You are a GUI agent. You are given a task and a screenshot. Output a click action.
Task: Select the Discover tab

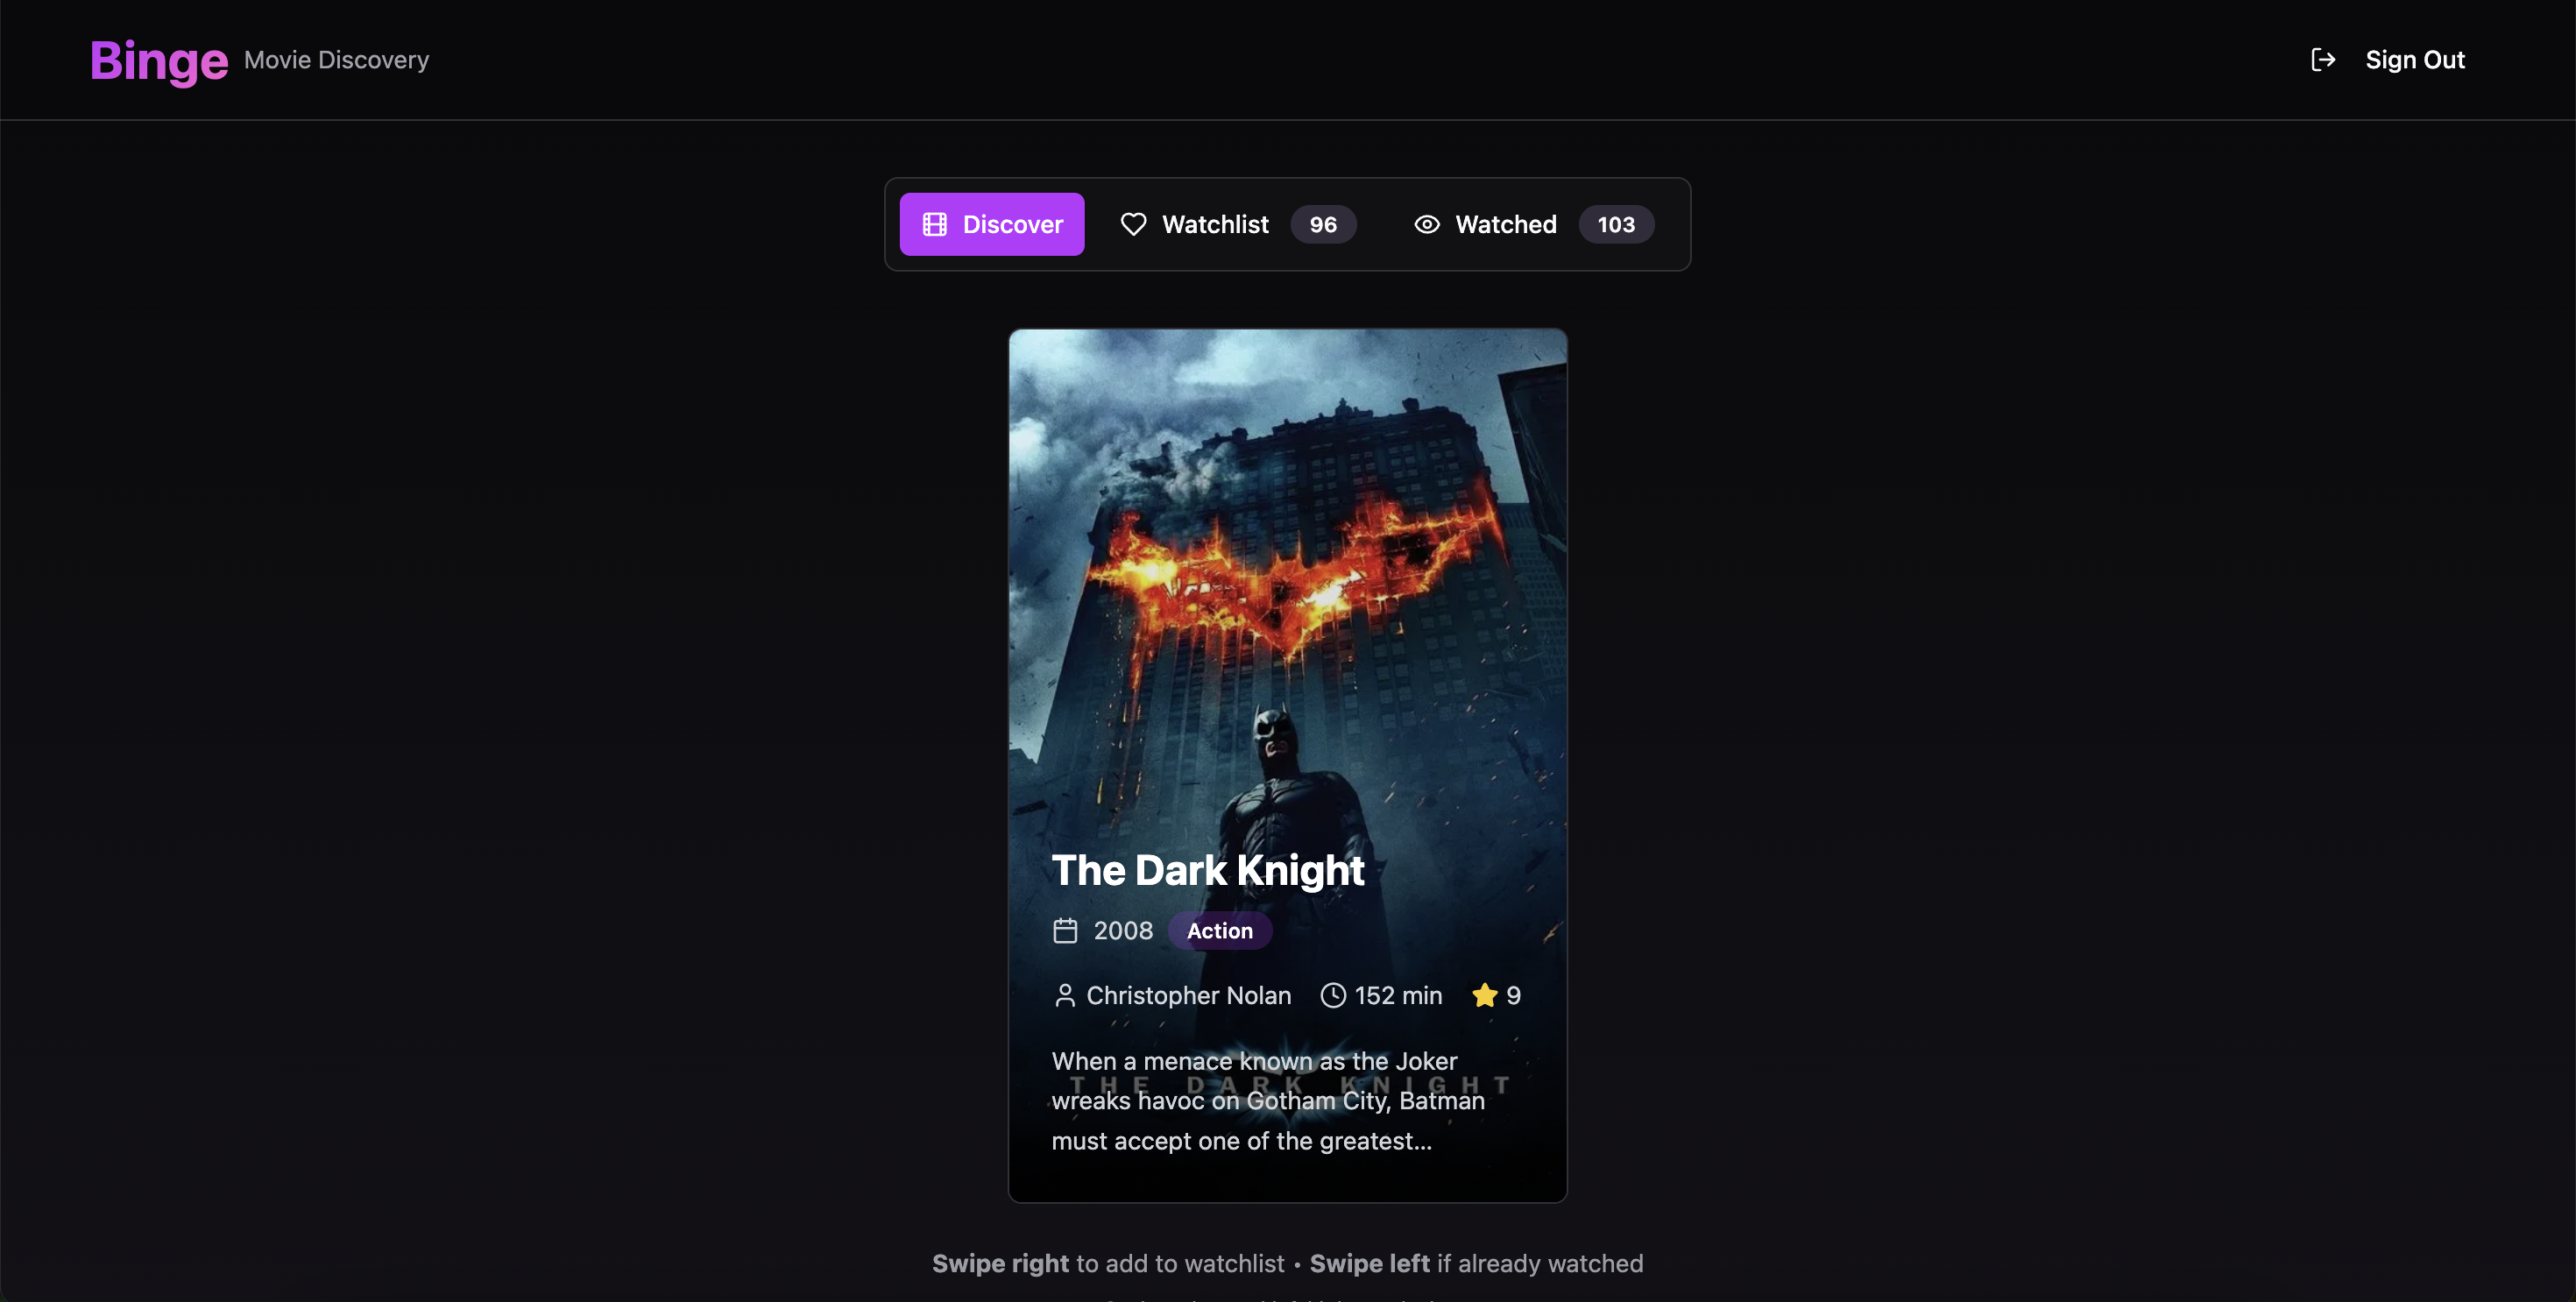point(991,224)
